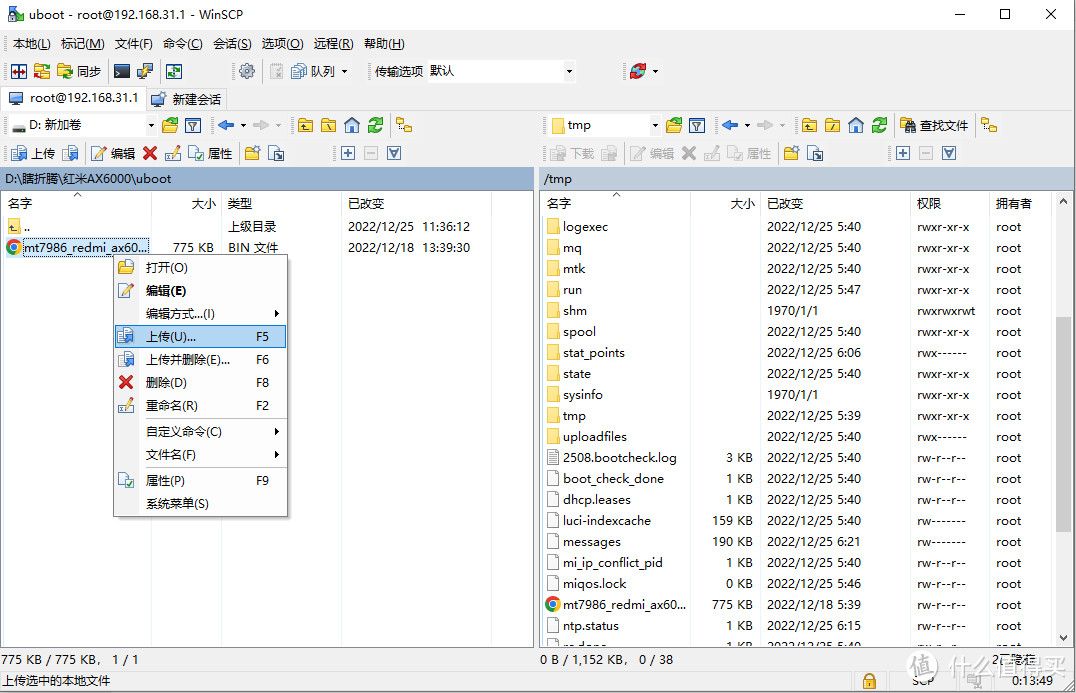Open the 本地(L) menu
Screen dimensions: 1076x693
pos(32,44)
